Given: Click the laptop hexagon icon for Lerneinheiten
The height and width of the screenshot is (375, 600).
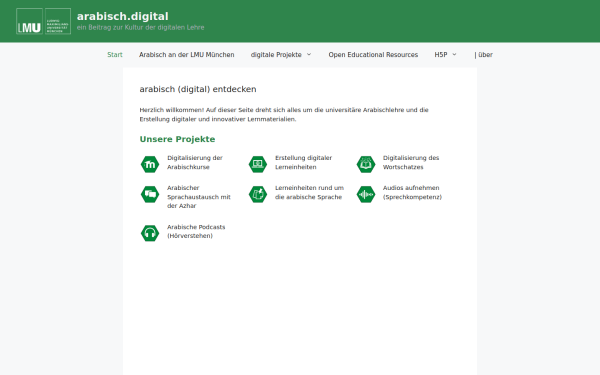Looking at the screenshot, I should [258, 165].
